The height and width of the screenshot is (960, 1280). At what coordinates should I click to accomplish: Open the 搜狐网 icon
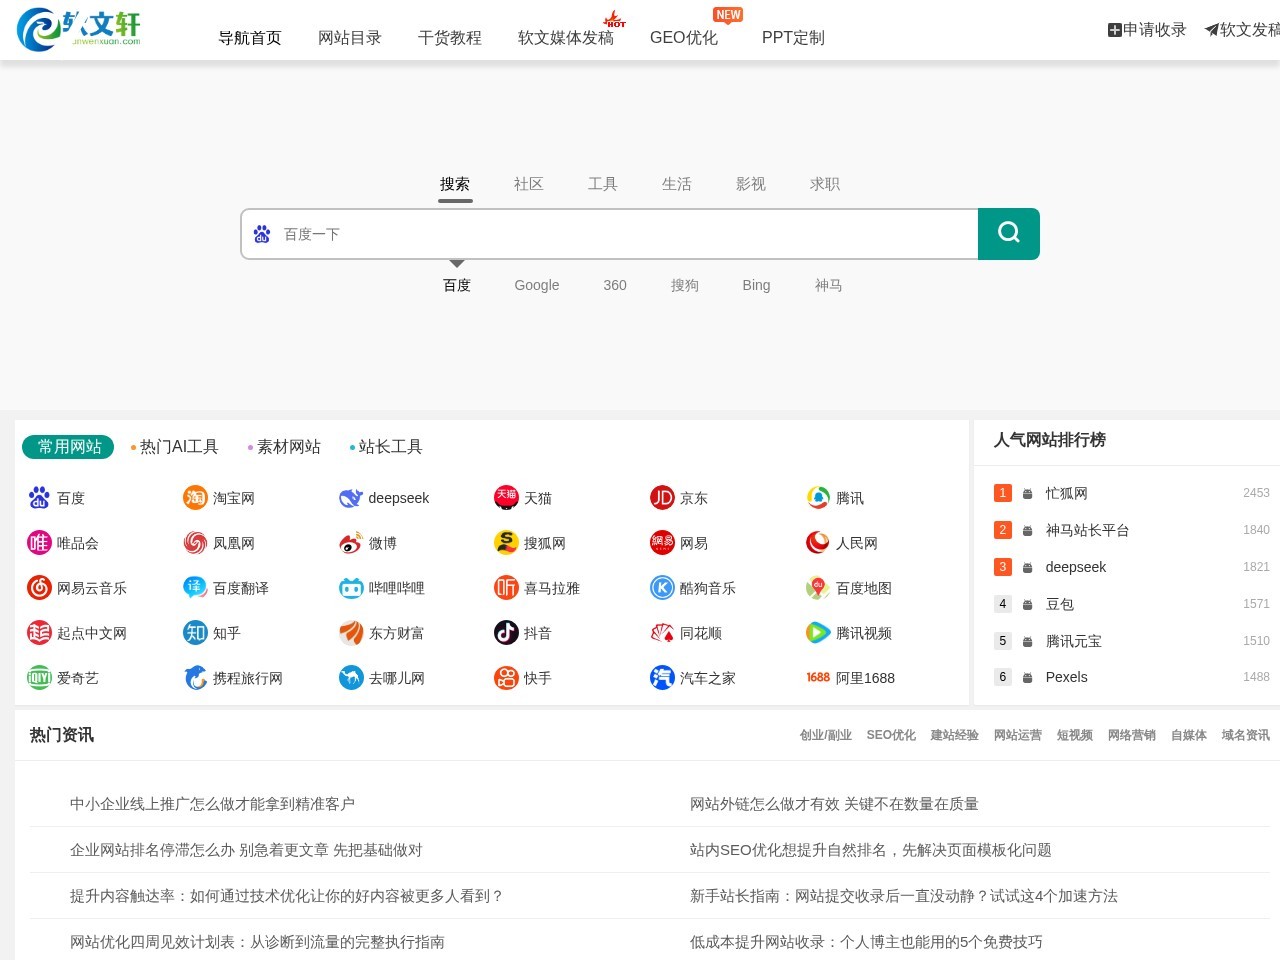506,543
